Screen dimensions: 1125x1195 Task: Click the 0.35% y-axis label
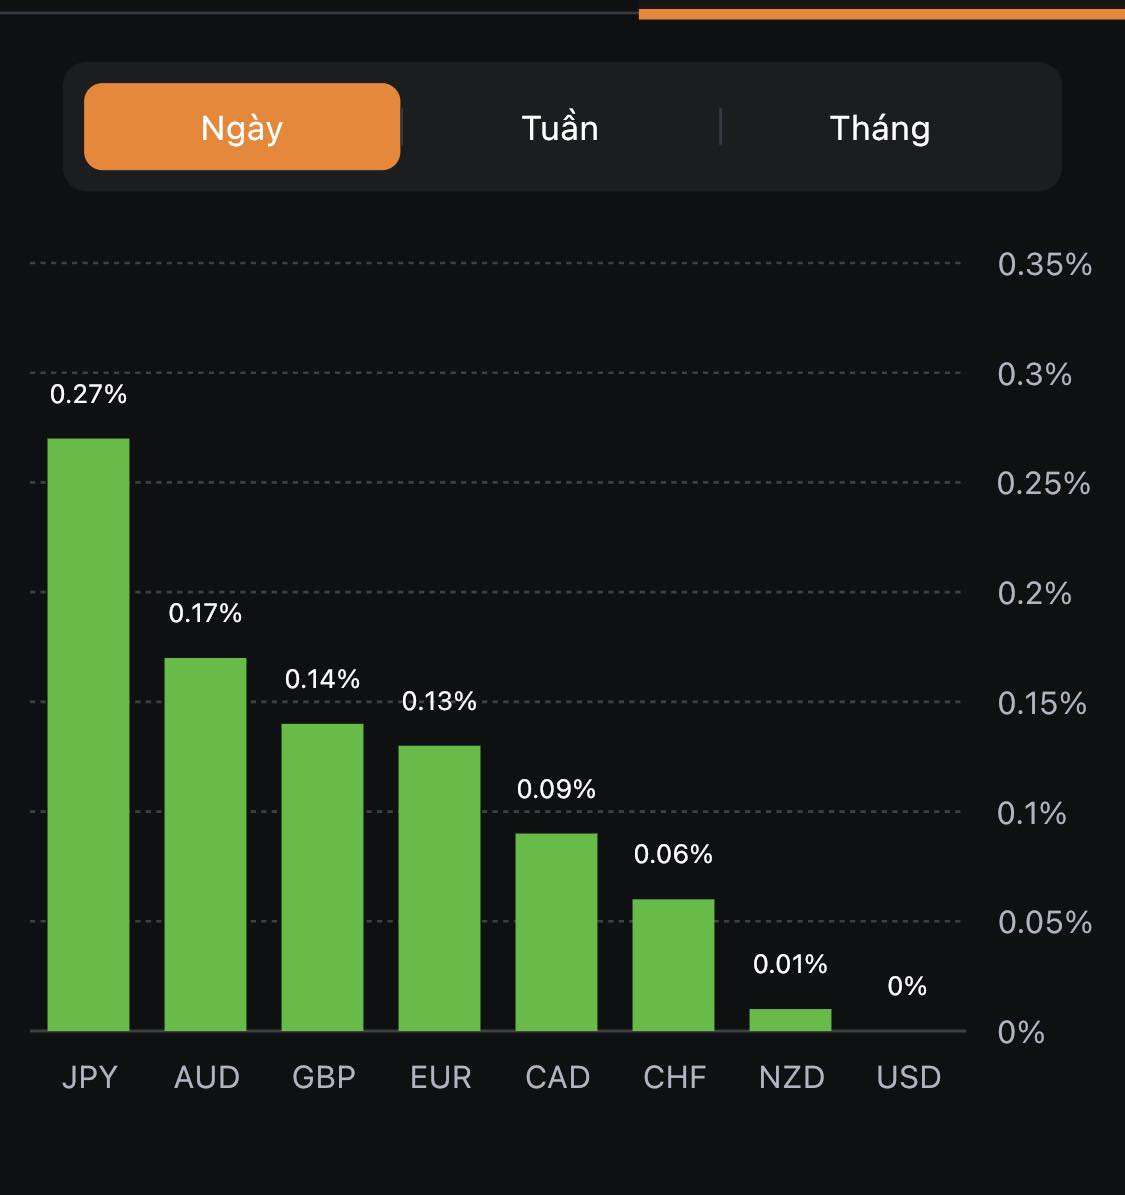pos(1044,264)
